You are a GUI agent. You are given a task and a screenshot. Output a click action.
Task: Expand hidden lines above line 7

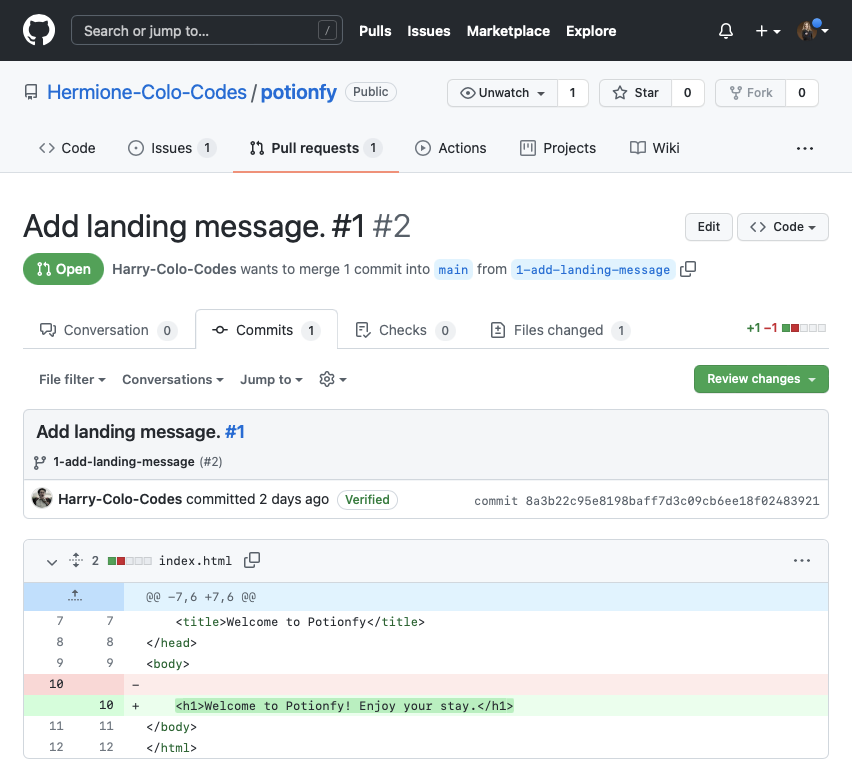click(74, 596)
